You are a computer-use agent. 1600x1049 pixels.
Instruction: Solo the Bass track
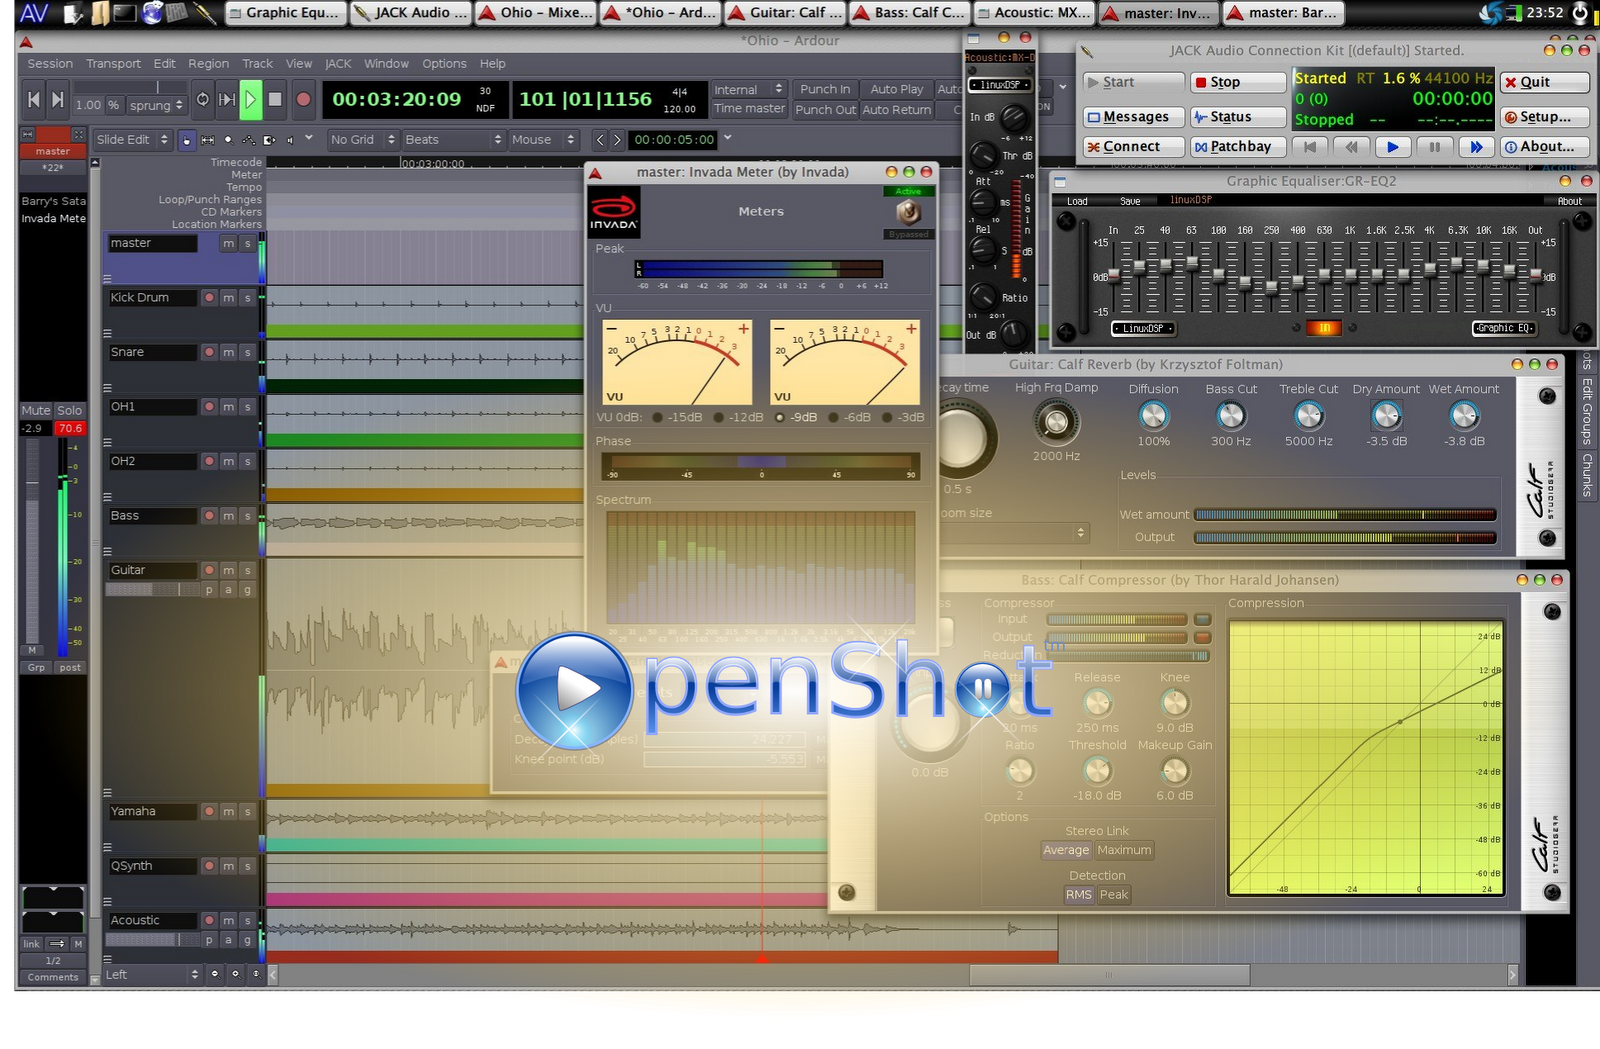tap(247, 516)
